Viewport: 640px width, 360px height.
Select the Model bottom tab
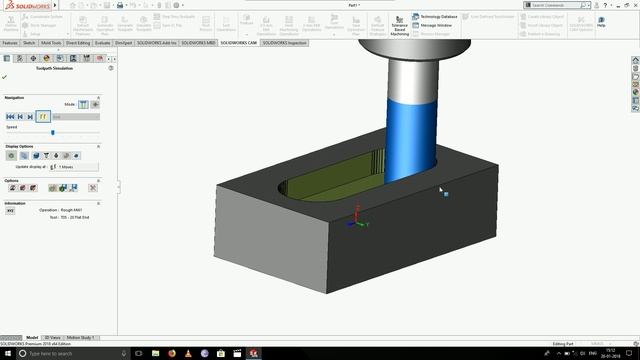pyautogui.click(x=32, y=338)
